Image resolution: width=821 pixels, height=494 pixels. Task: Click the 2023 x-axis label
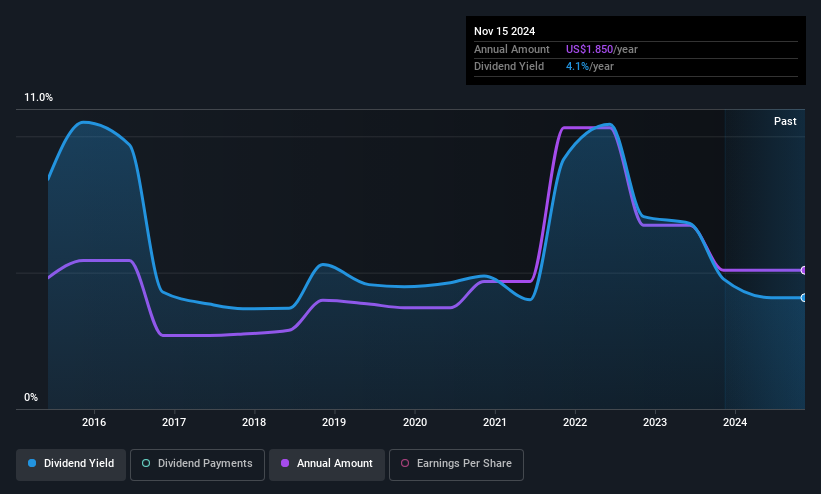tap(655, 422)
